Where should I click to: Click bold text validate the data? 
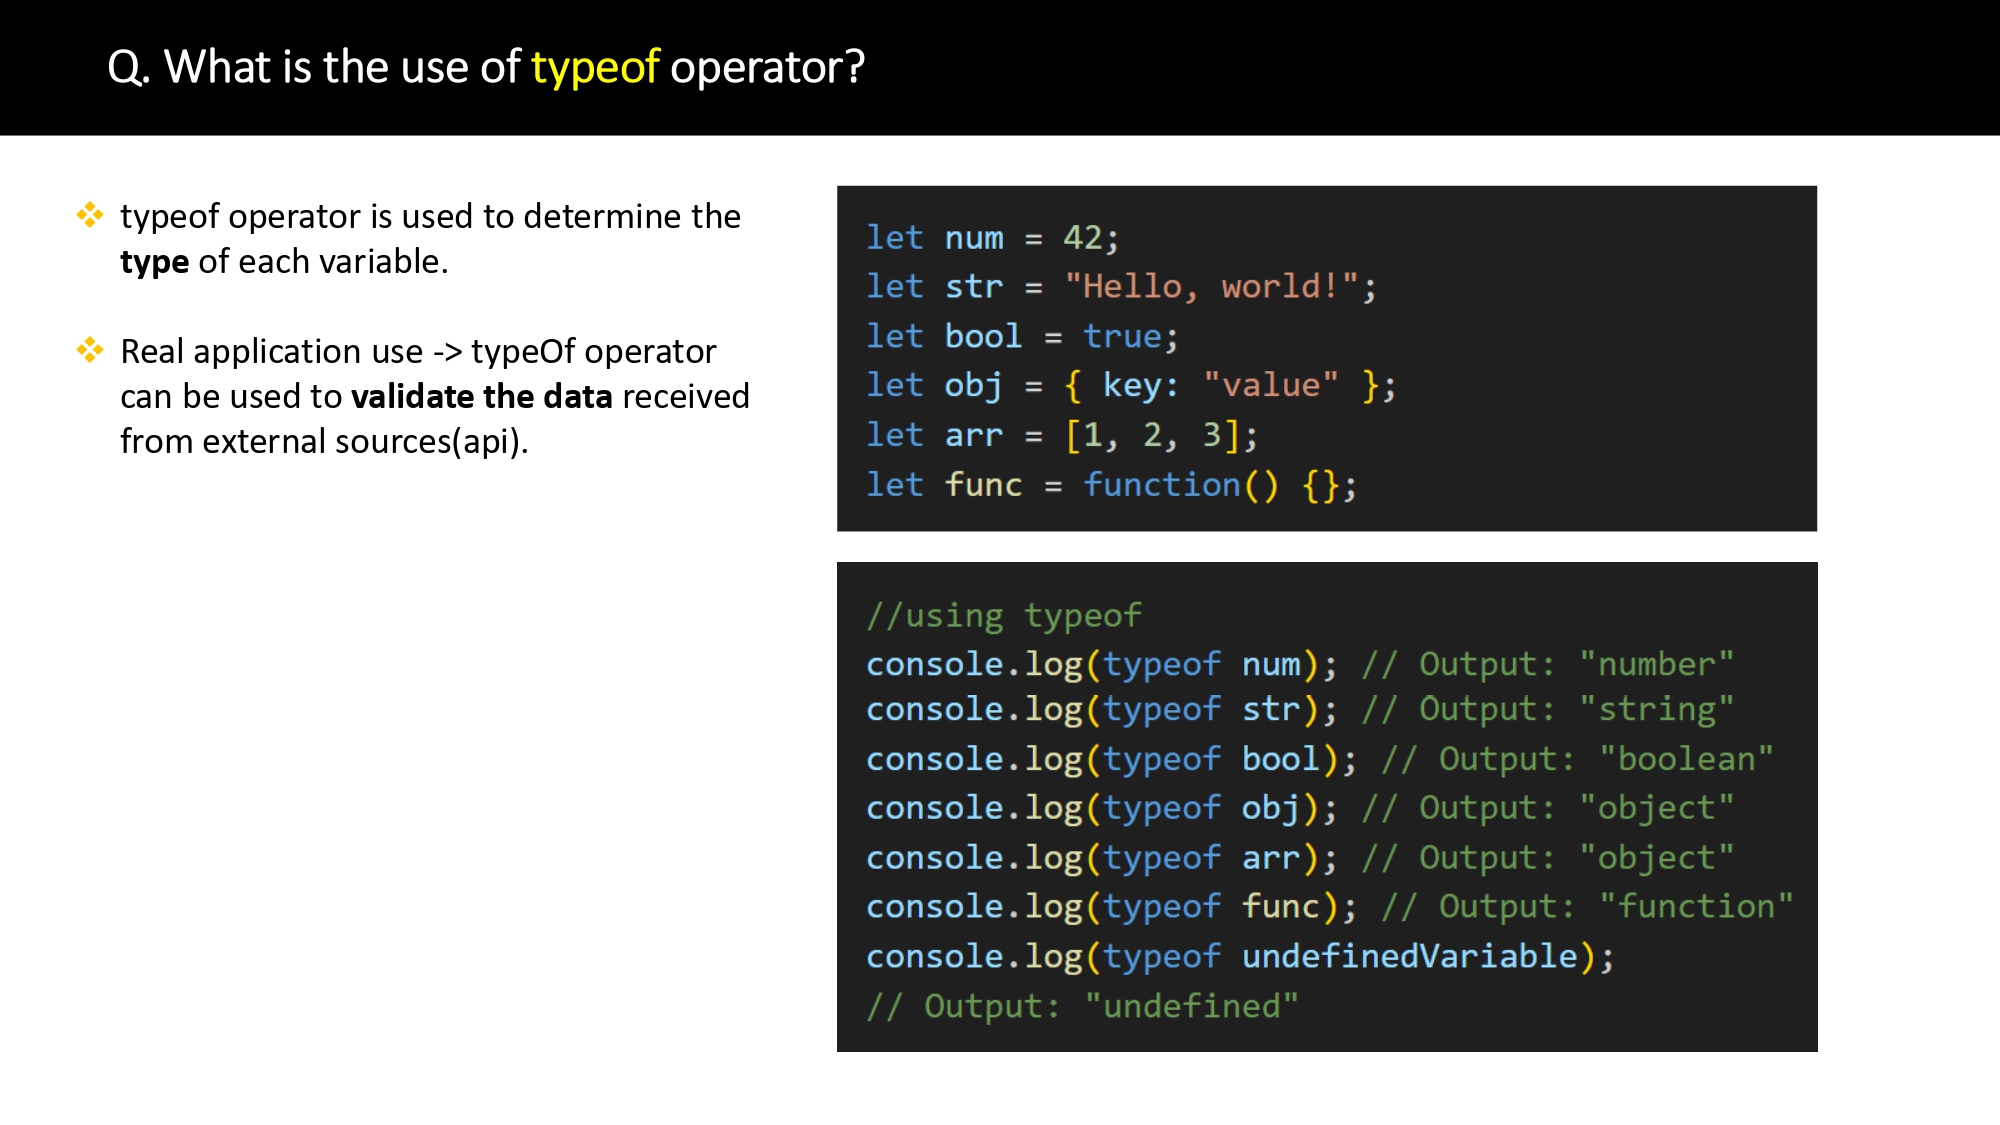click(x=481, y=397)
